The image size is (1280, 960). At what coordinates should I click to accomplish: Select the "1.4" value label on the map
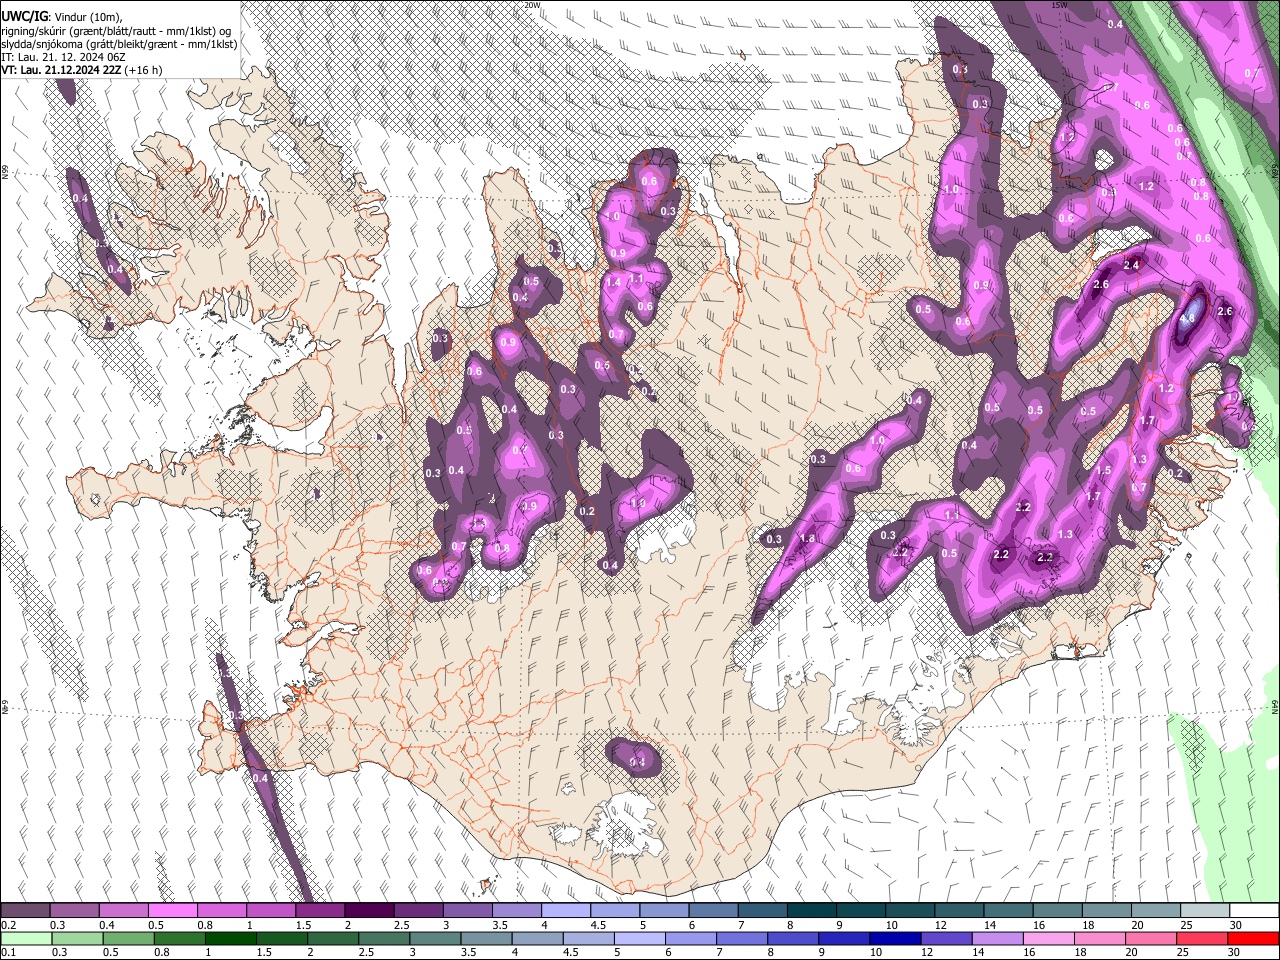click(x=613, y=283)
